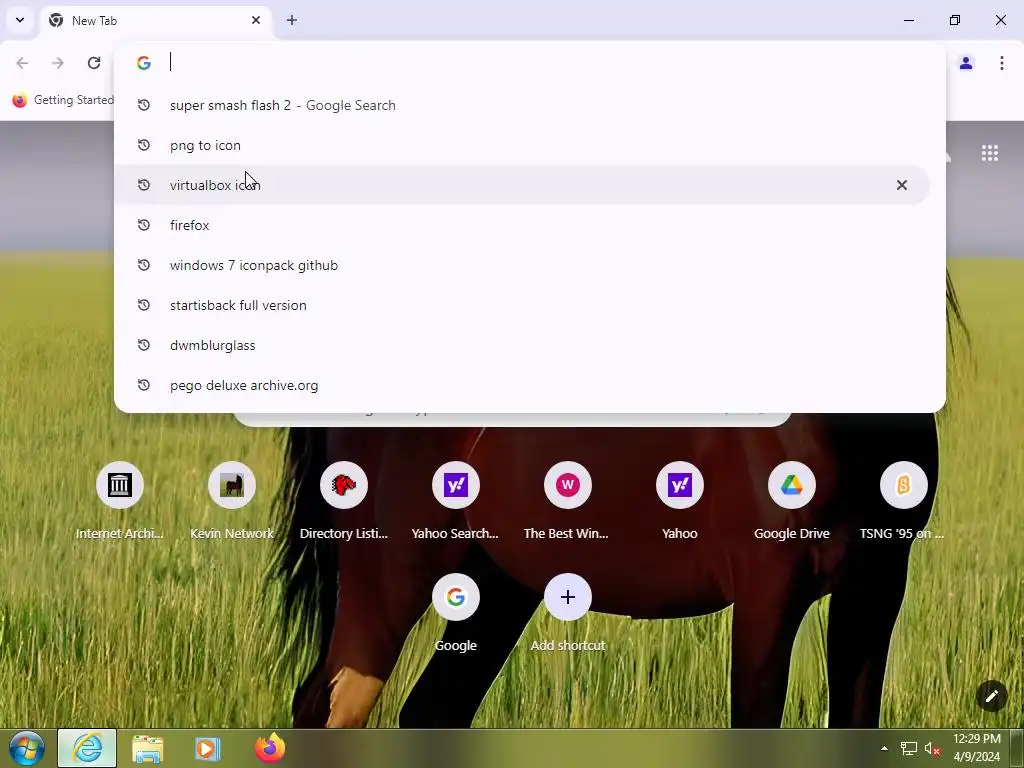Select suggestion 'firefox'
This screenshot has height=768, width=1024.
(x=522, y=225)
